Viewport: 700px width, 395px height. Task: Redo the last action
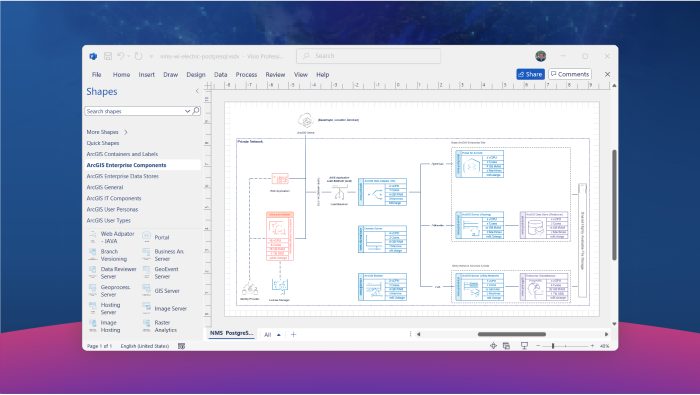pos(139,56)
